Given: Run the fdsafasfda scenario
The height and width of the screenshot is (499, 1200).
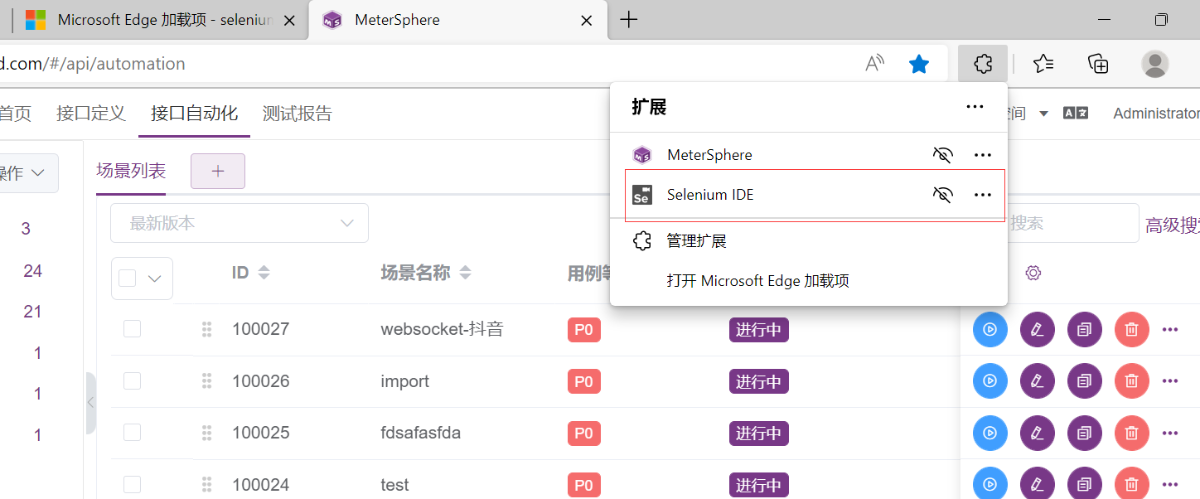Looking at the screenshot, I should coord(989,433).
